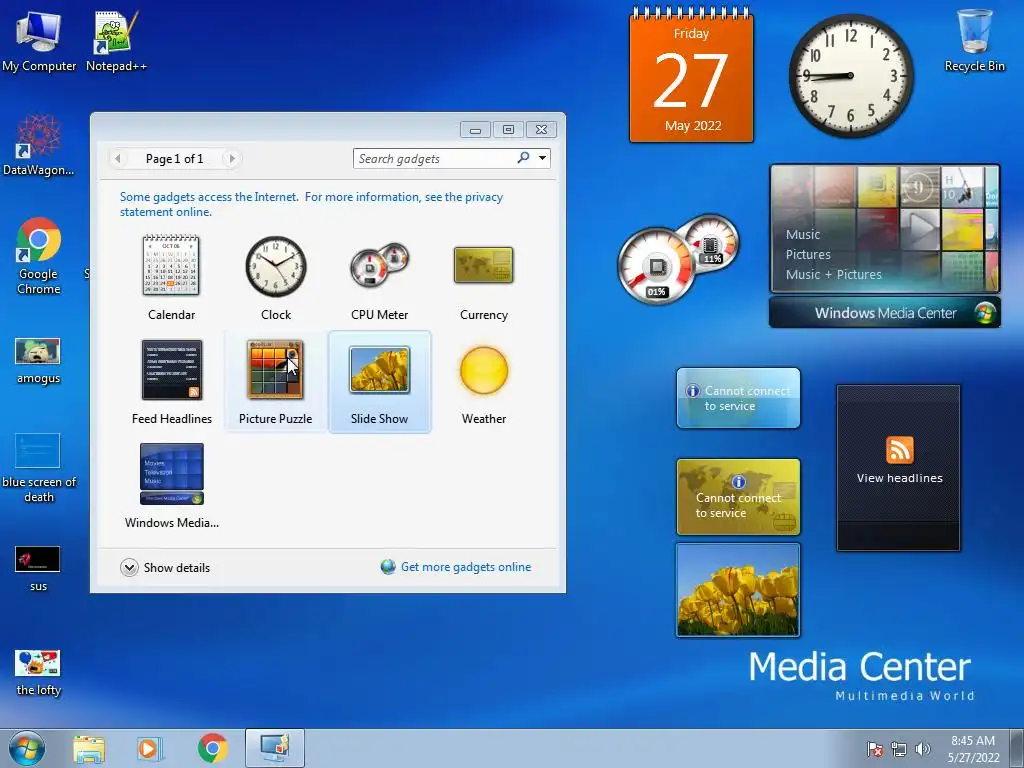Select Music + Pictures in Media Center gadget
The height and width of the screenshot is (768, 1024).
point(833,274)
